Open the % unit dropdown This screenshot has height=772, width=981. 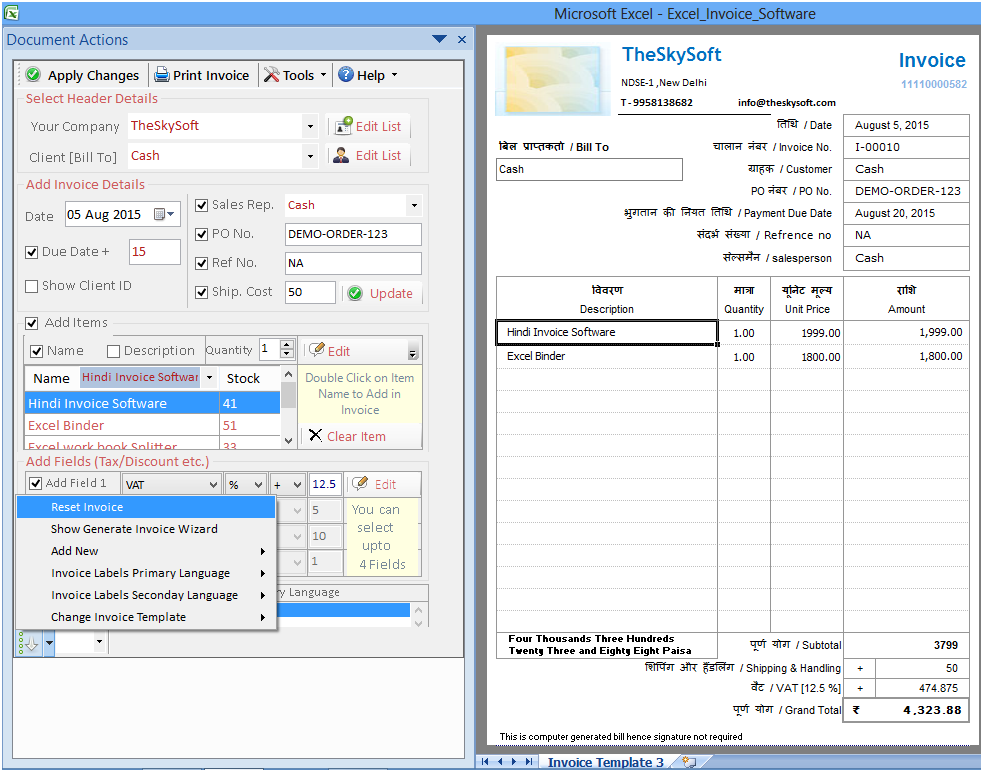click(x=258, y=485)
